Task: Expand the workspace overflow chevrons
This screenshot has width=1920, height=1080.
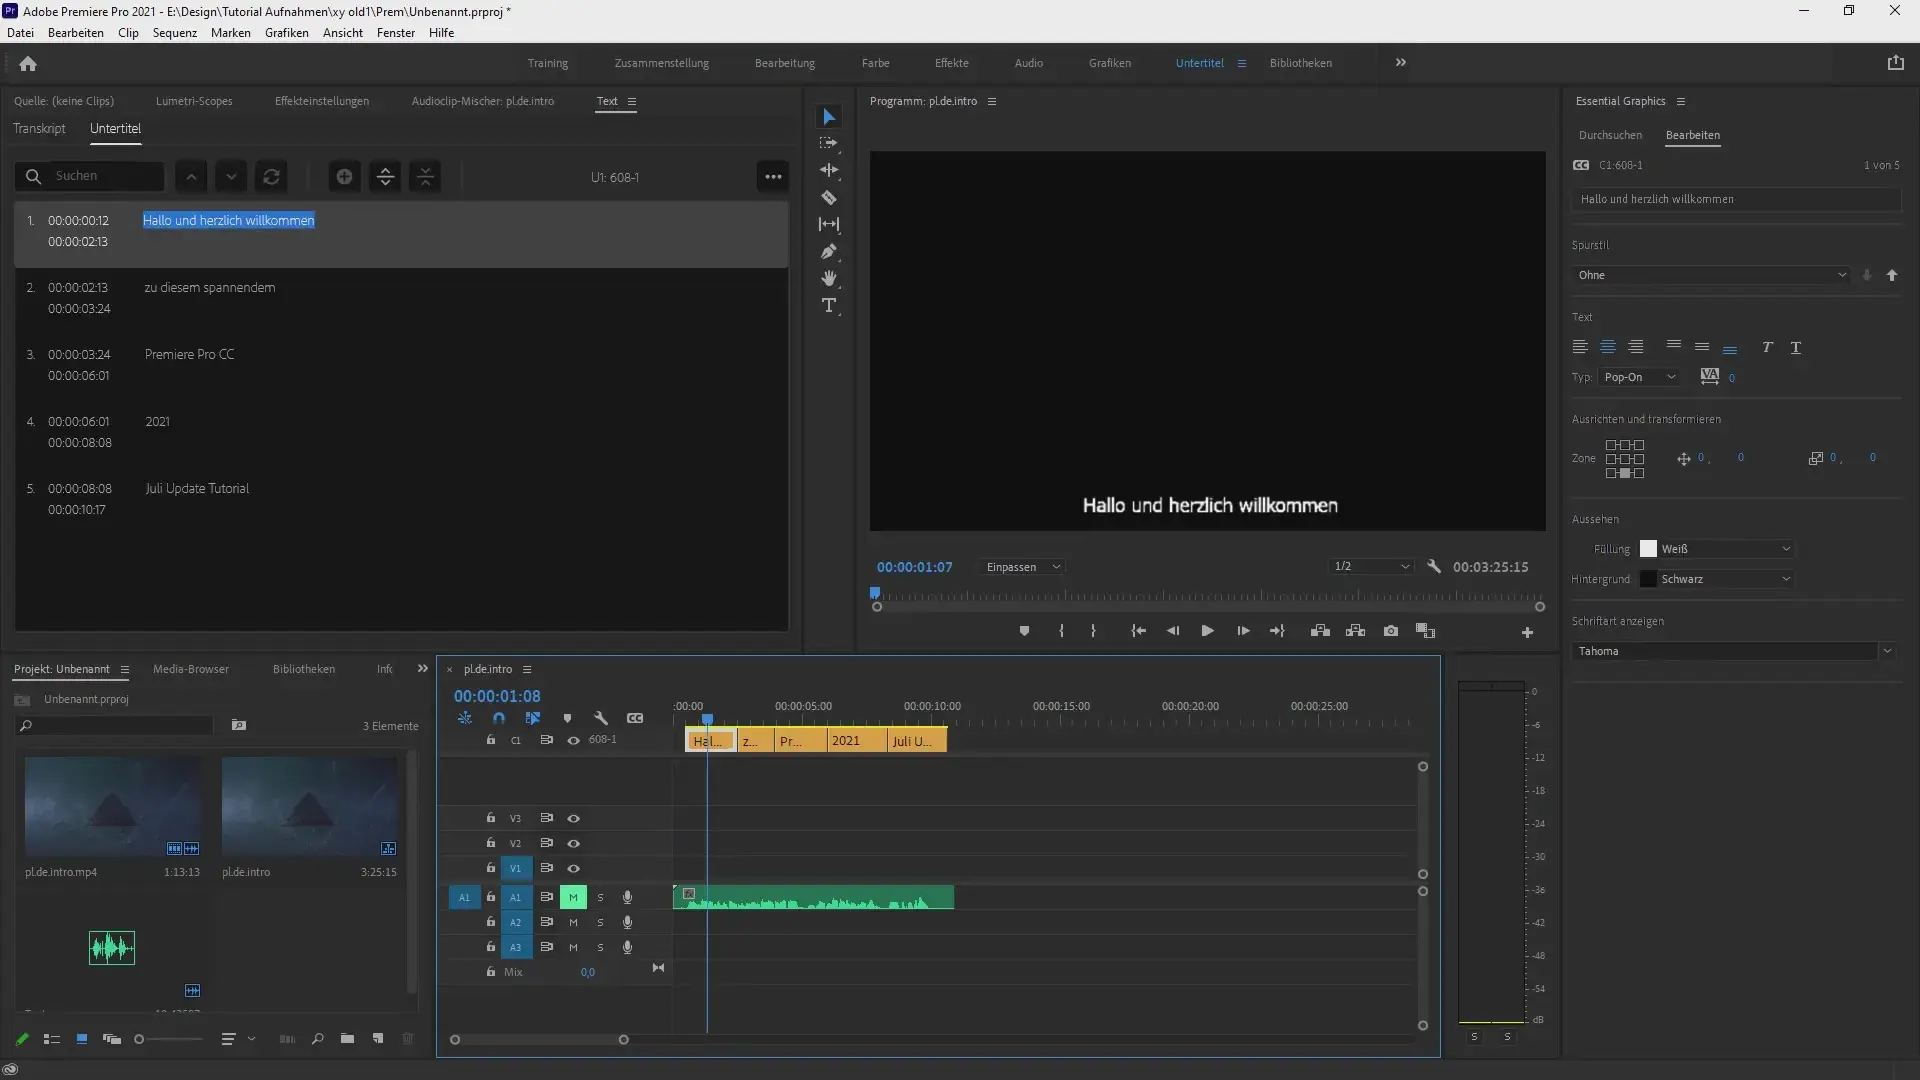Action: pos(1400,62)
